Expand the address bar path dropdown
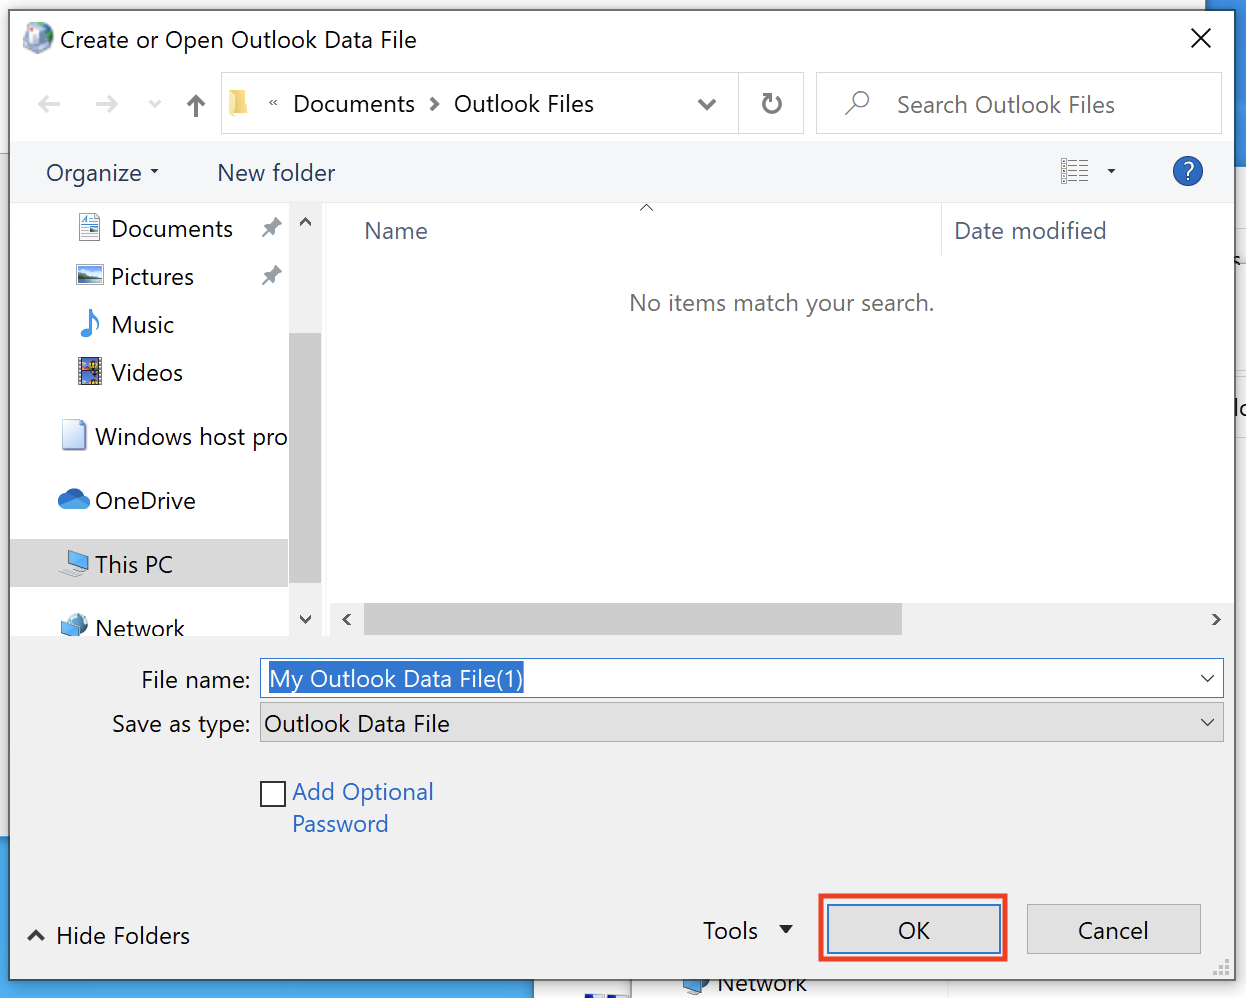The width and height of the screenshot is (1246, 998). click(707, 105)
